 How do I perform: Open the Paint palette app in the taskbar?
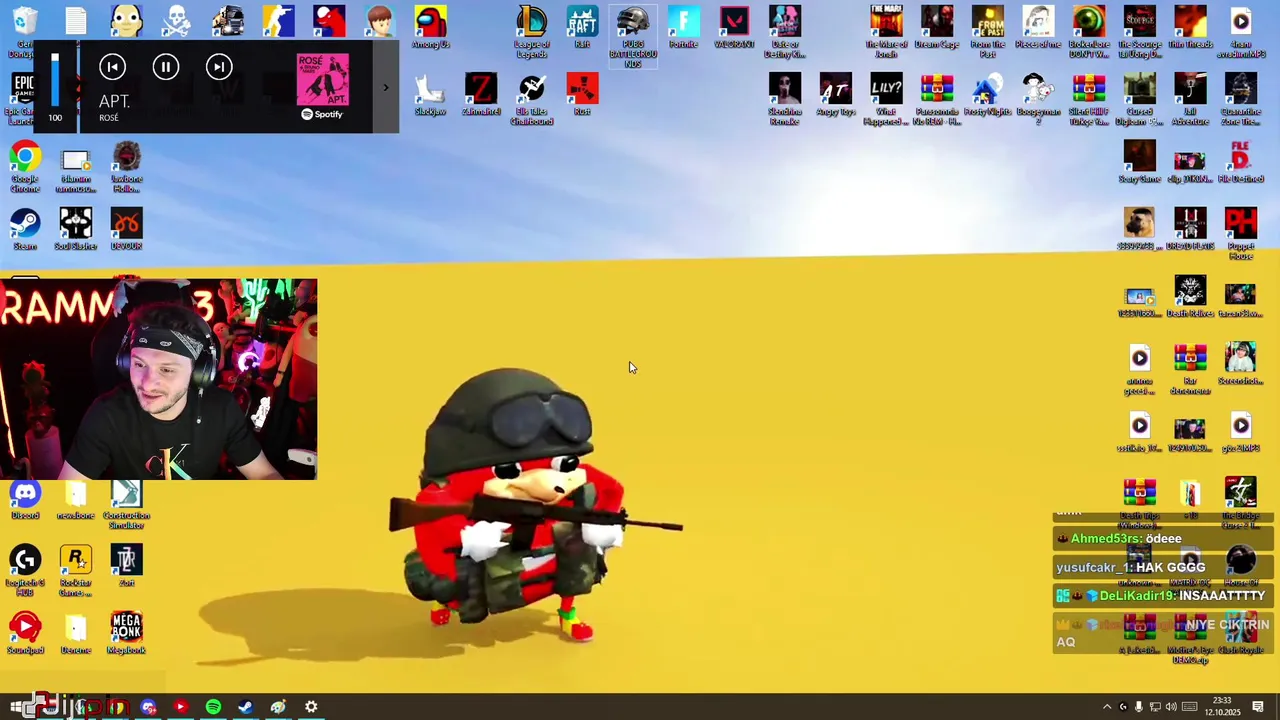[278, 707]
